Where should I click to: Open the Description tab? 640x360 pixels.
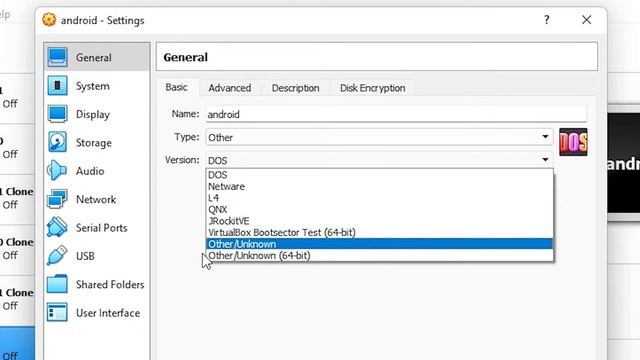(x=296, y=88)
